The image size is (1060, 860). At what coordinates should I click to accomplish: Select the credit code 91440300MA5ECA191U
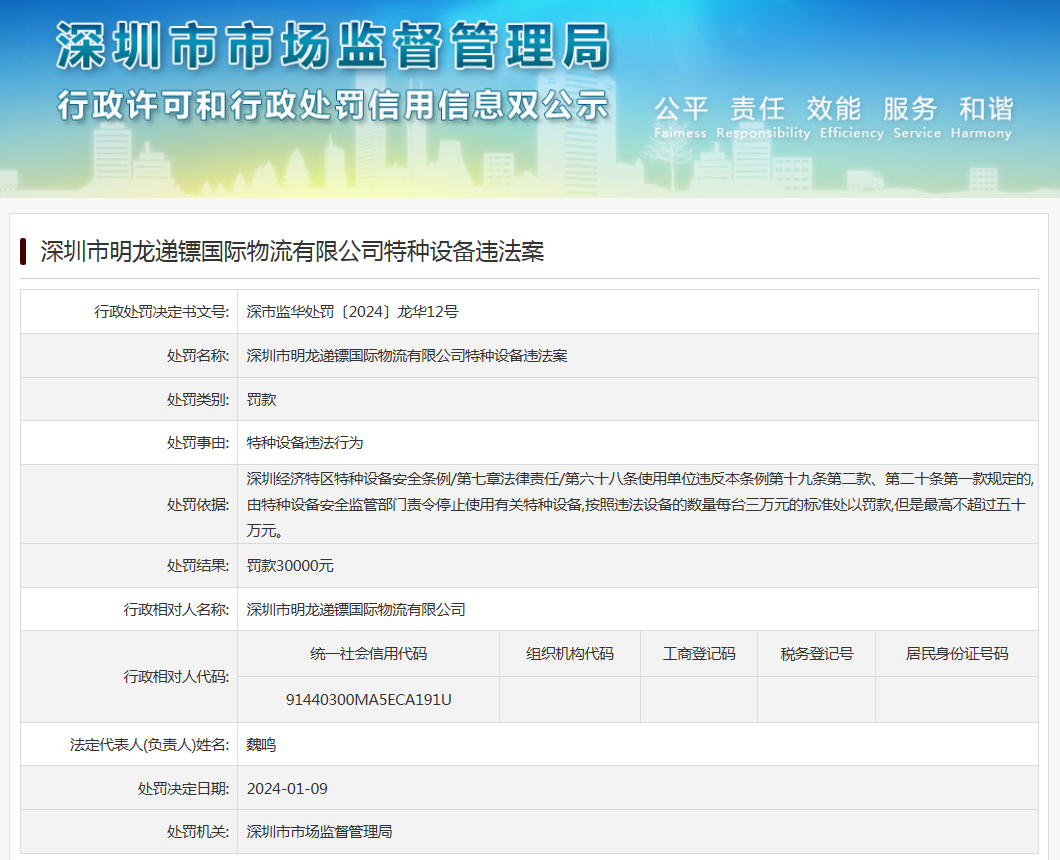(367, 700)
